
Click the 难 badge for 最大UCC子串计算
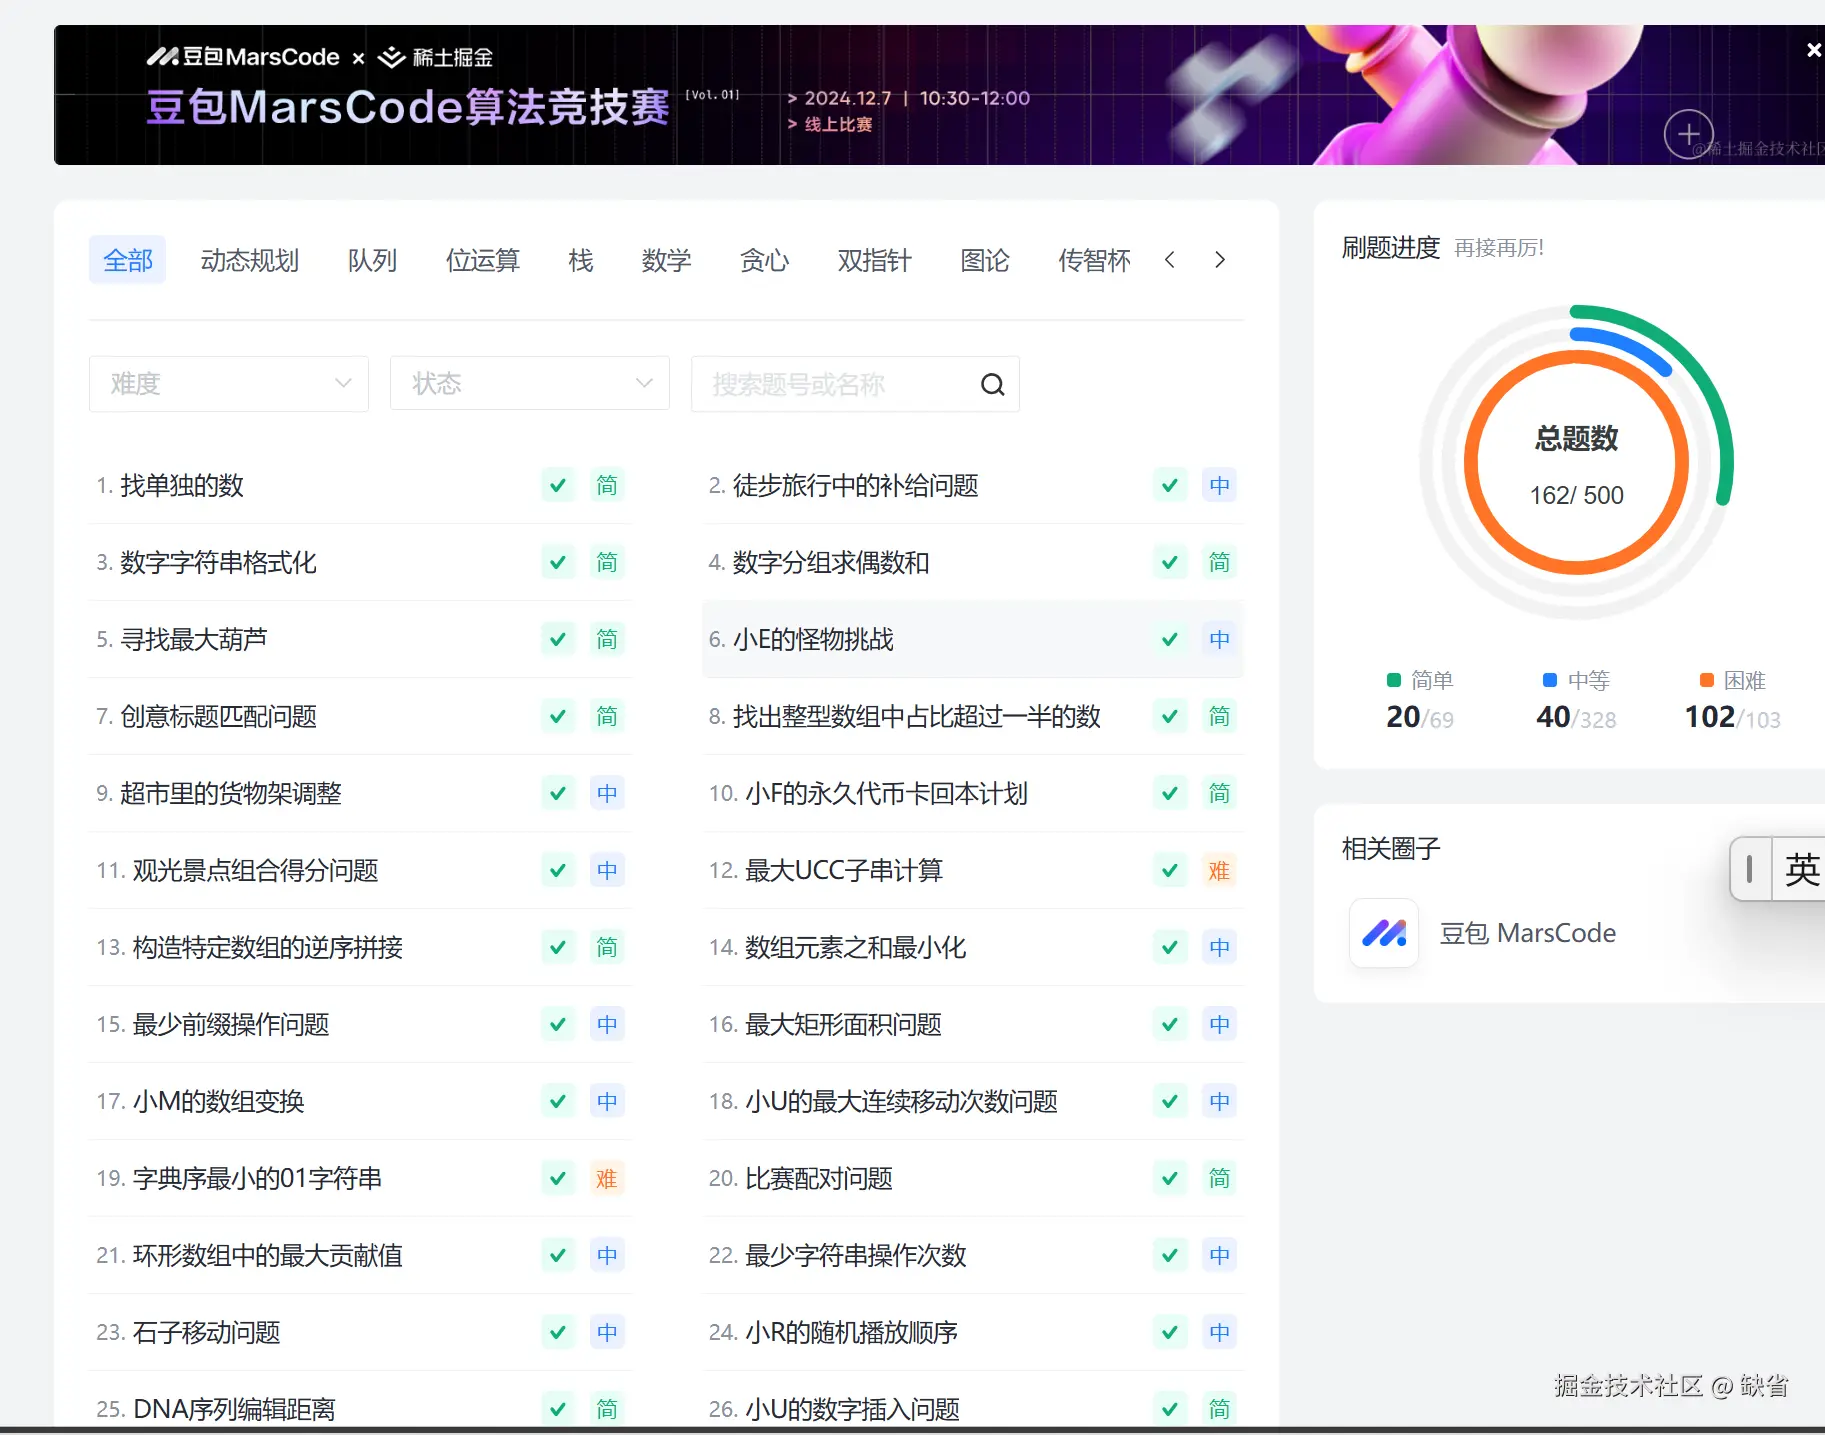pyautogui.click(x=1219, y=871)
